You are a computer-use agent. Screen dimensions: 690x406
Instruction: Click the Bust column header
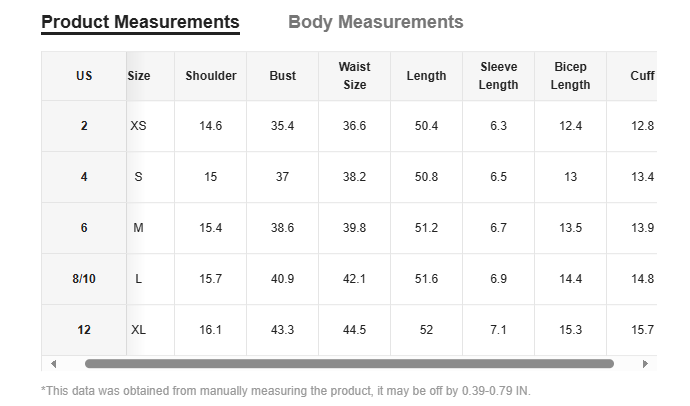click(x=283, y=76)
